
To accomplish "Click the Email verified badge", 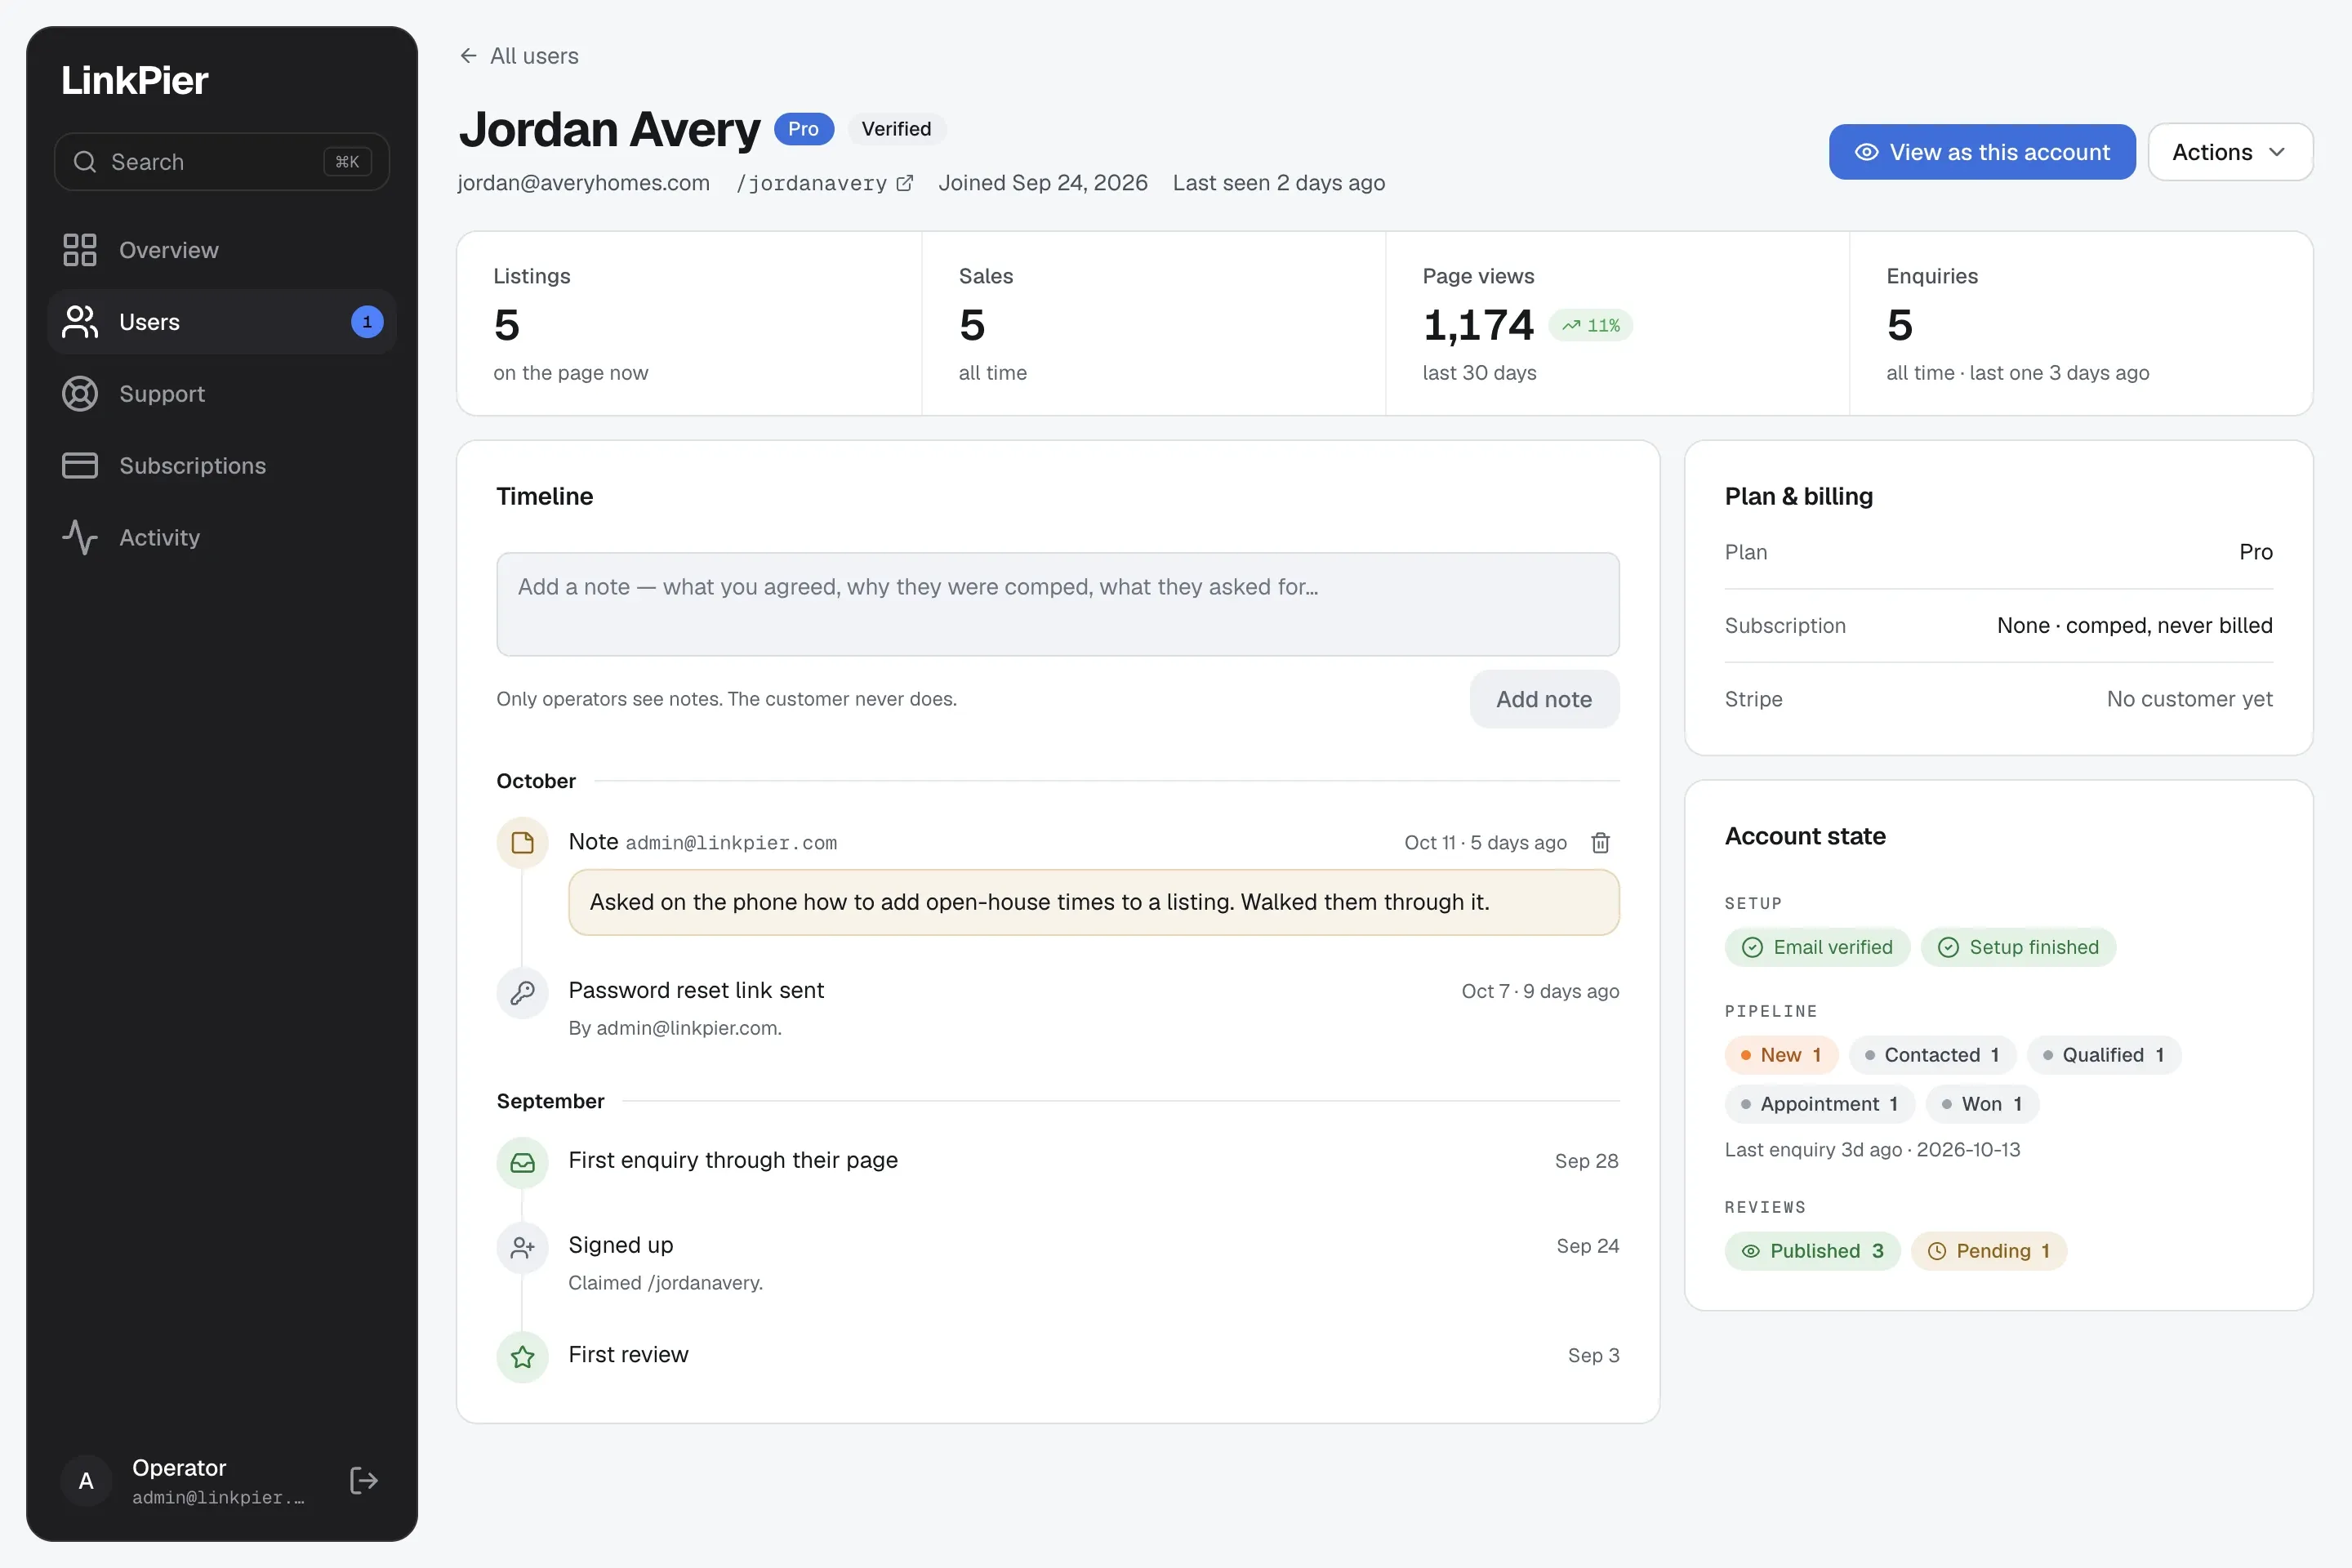I will (x=1817, y=947).
